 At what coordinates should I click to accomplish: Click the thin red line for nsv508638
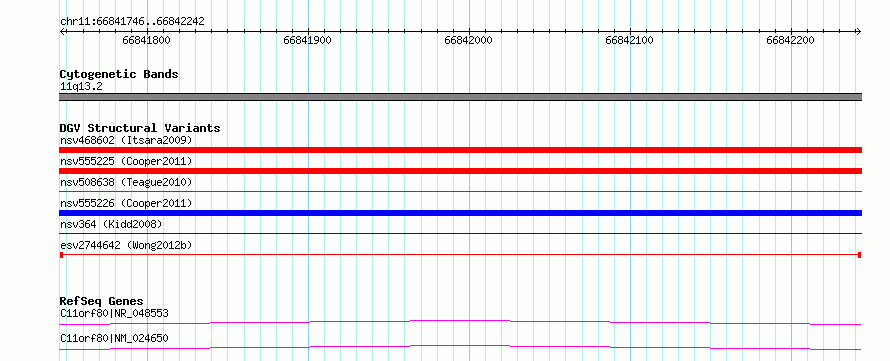click(x=460, y=192)
